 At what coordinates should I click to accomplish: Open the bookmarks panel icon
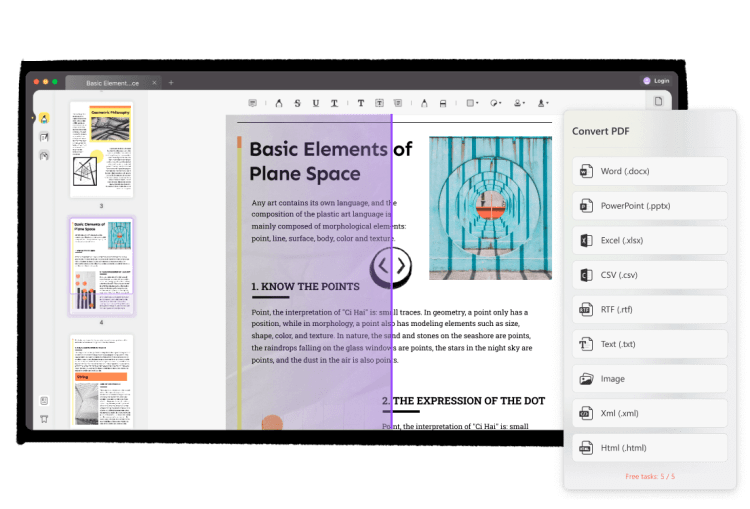coord(44,419)
